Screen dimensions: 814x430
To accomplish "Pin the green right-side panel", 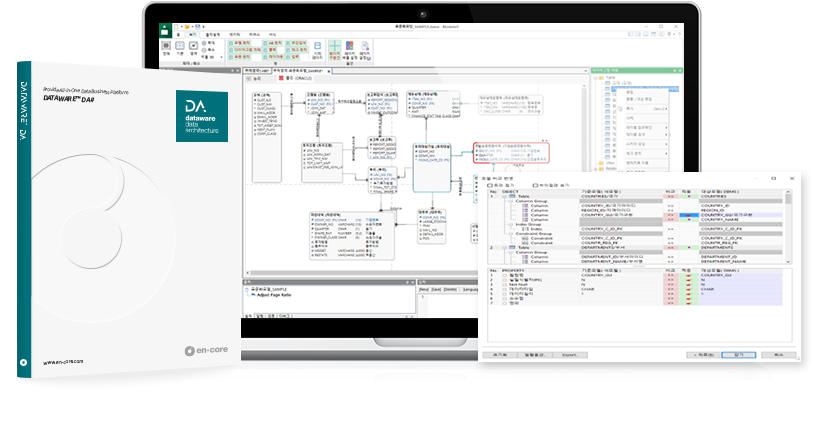I will click(674, 71).
